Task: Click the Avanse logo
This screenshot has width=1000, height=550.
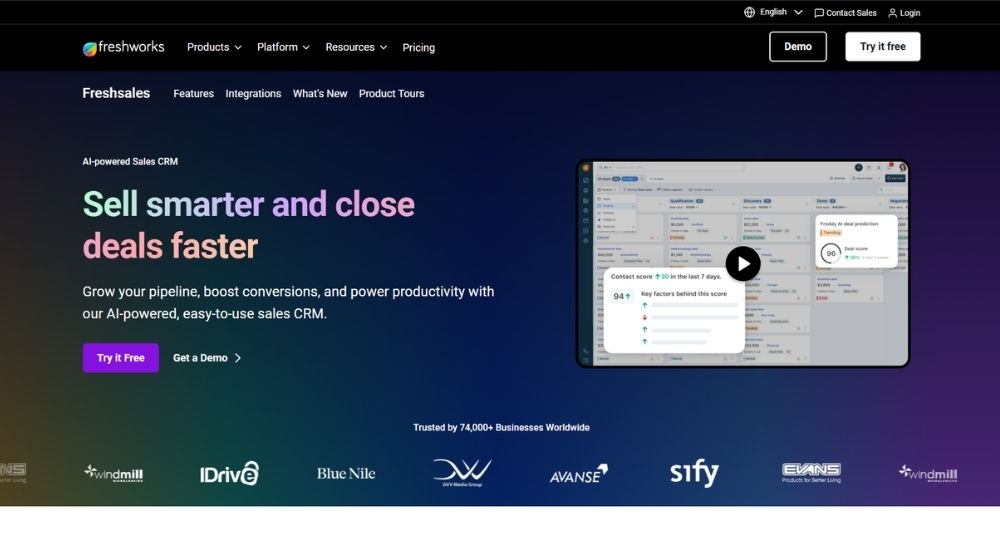Action: (578, 473)
